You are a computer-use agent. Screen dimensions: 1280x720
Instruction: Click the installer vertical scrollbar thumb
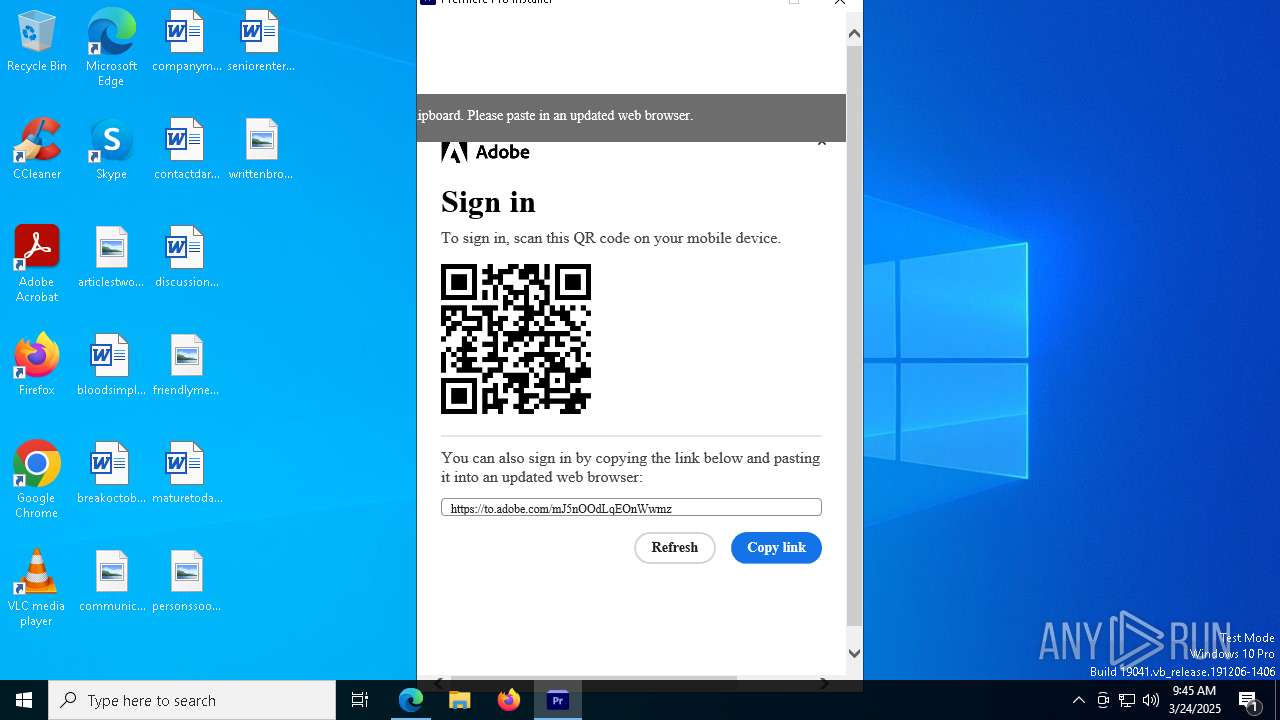pos(854,334)
